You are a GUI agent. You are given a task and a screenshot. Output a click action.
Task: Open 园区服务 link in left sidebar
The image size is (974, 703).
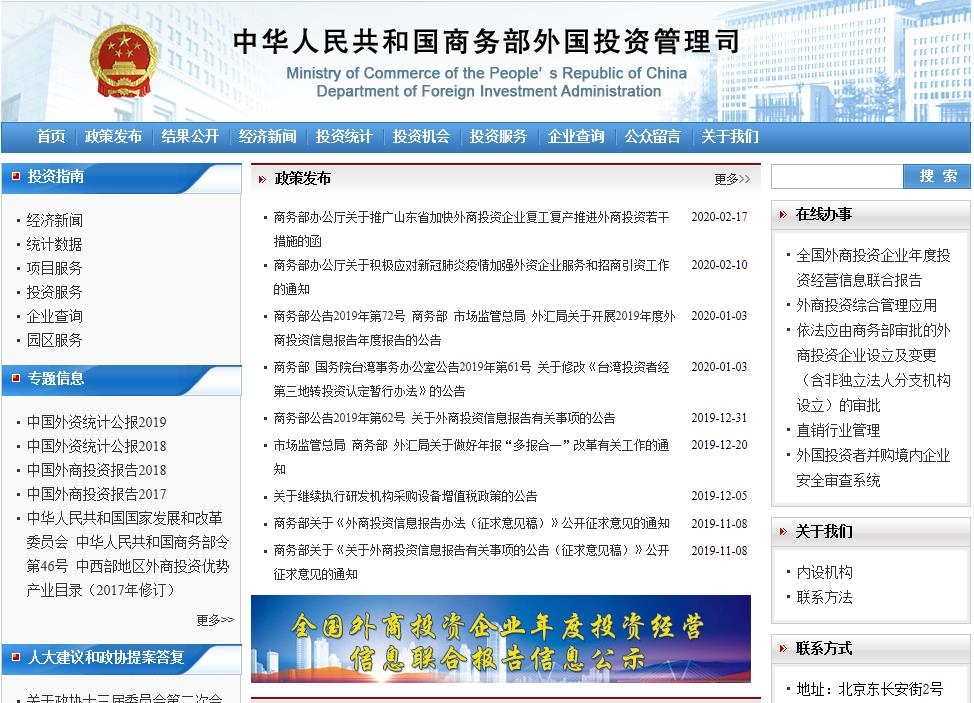55,340
